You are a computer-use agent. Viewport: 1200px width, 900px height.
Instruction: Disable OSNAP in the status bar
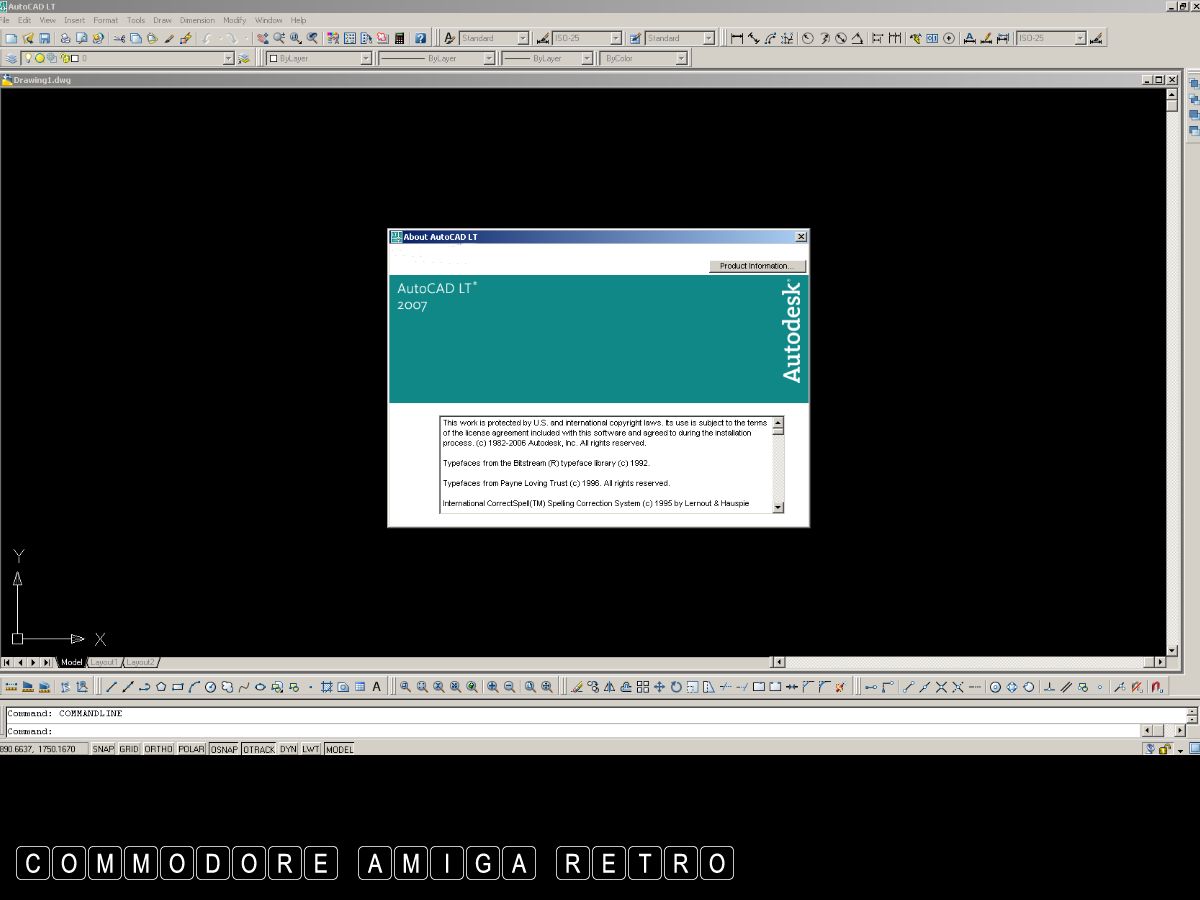click(224, 749)
